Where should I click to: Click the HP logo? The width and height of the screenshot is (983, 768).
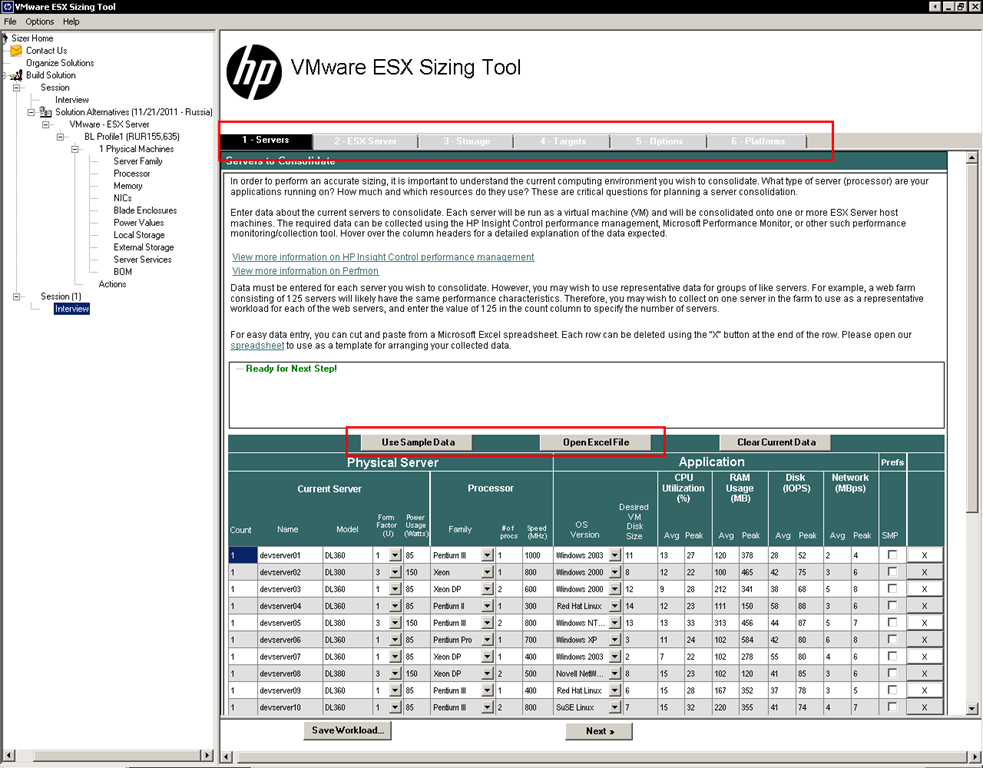tap(254, 71)
